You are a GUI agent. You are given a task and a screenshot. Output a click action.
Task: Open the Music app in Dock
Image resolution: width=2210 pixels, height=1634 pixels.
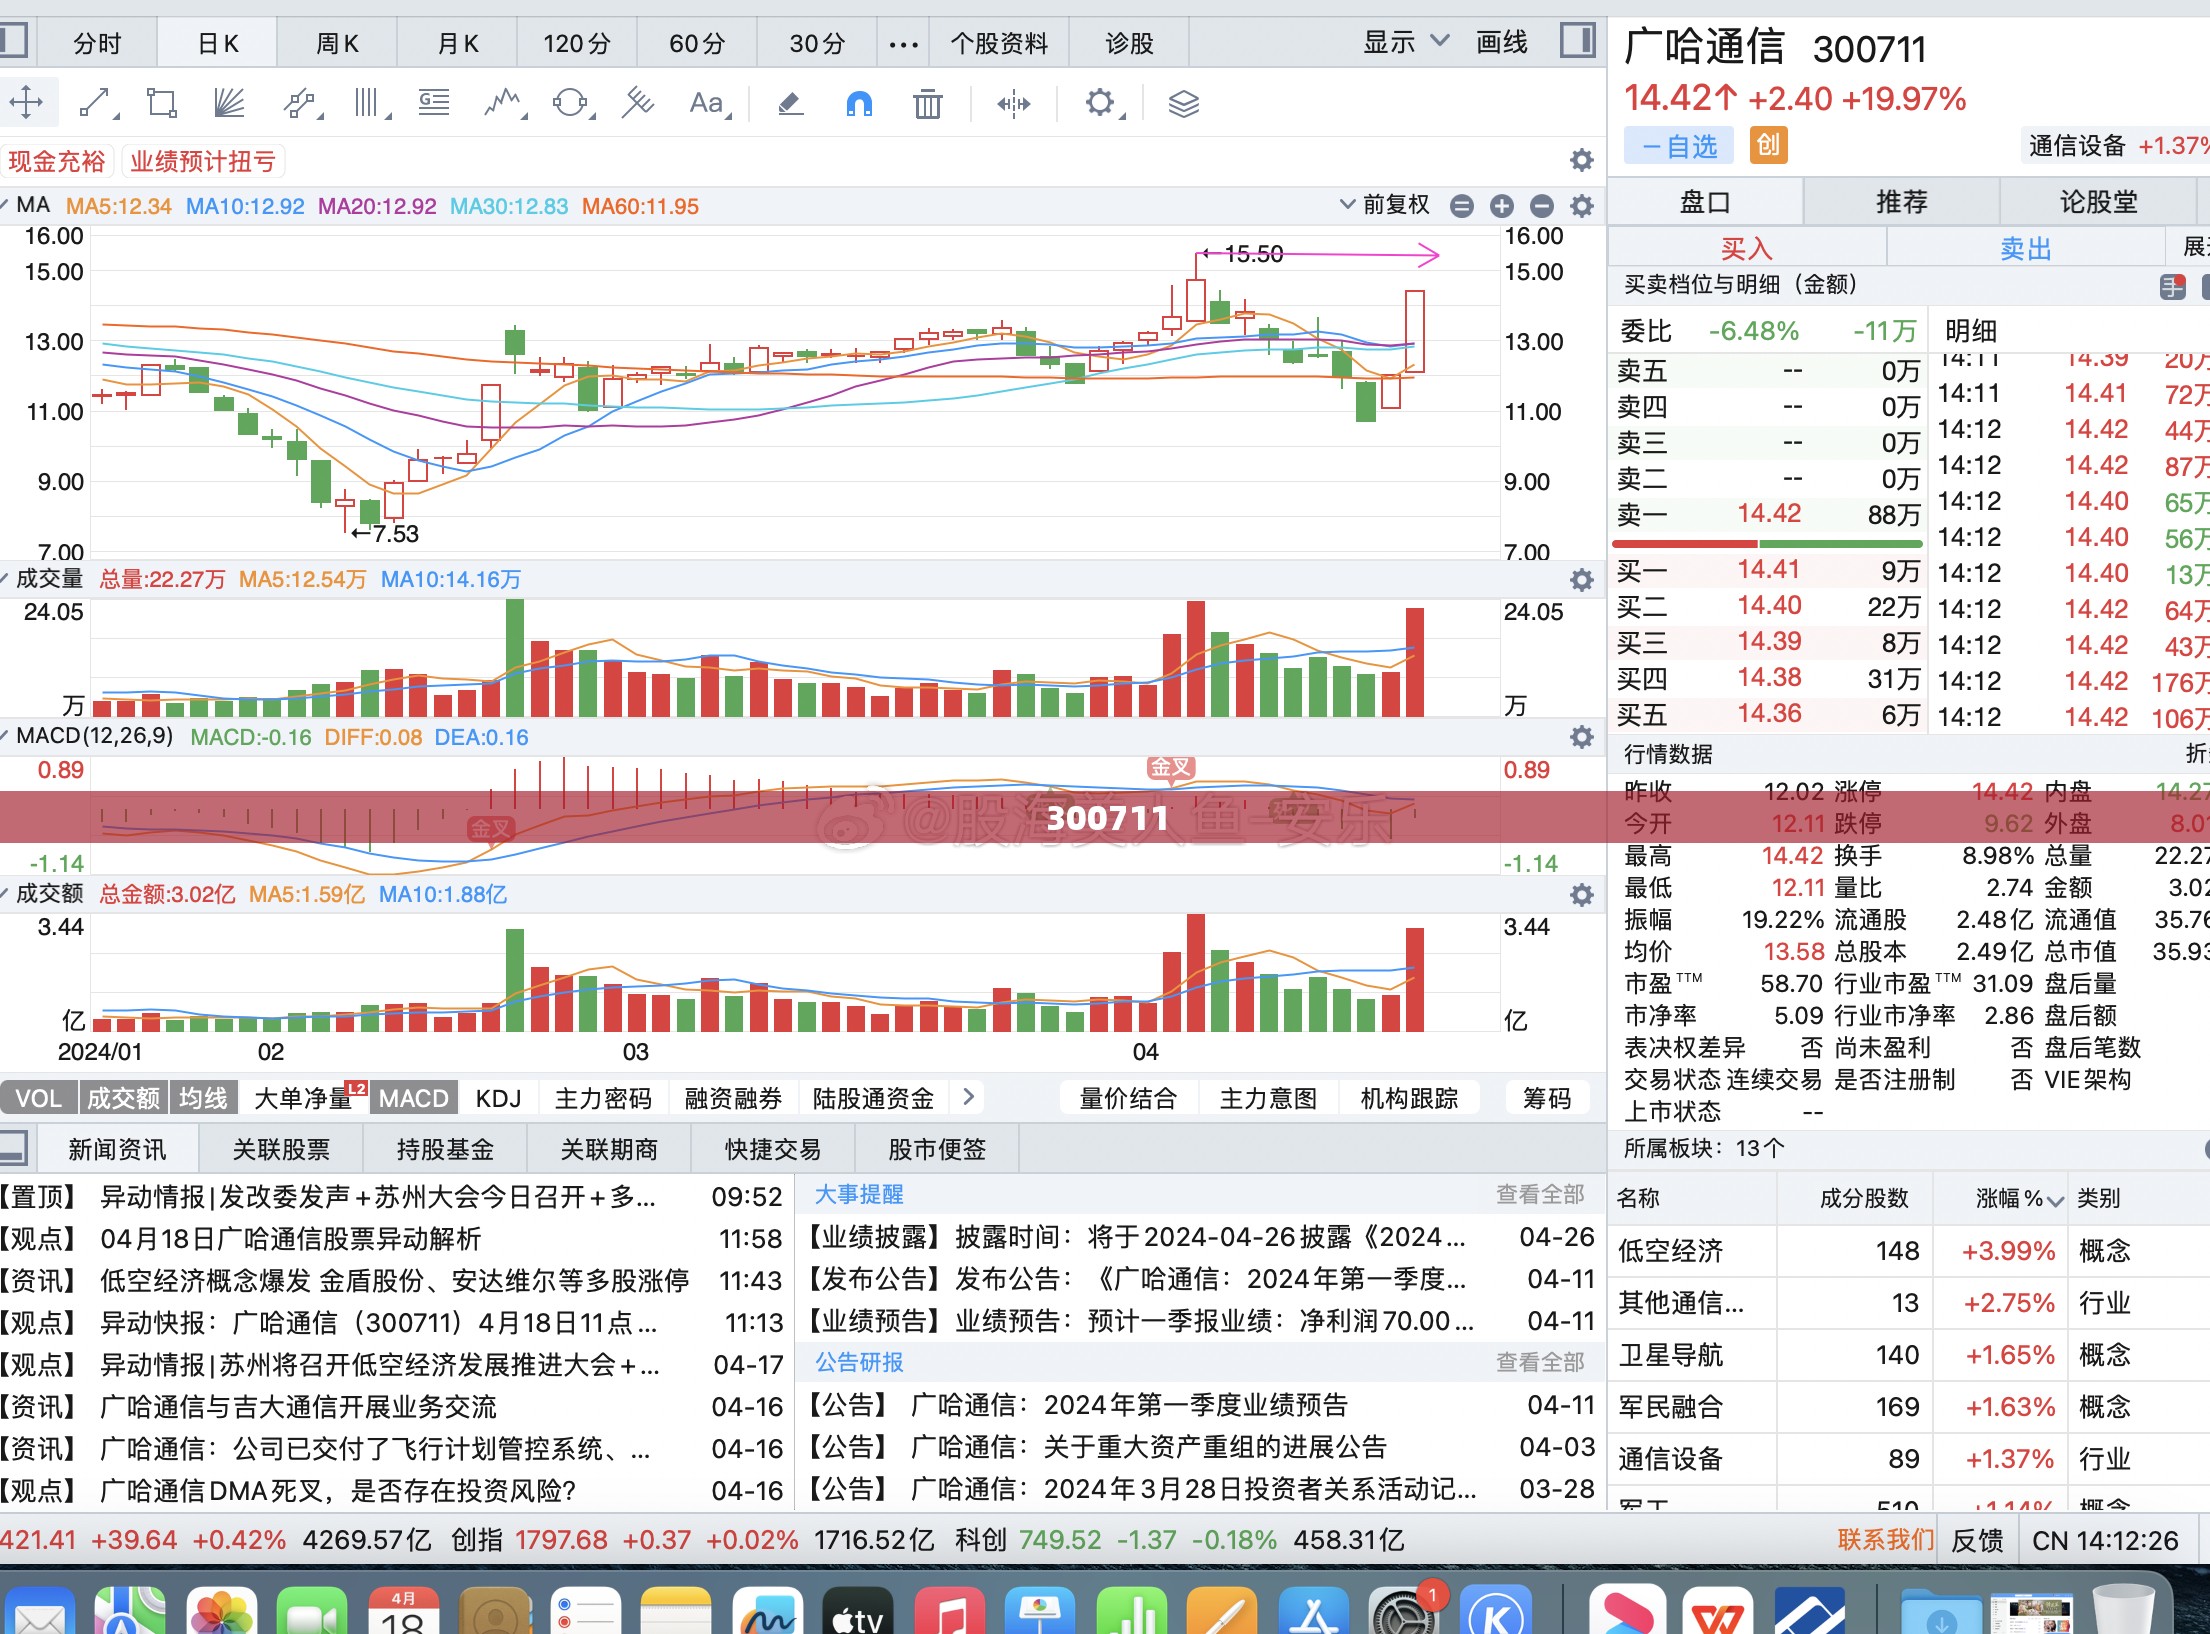point(951,1612)
